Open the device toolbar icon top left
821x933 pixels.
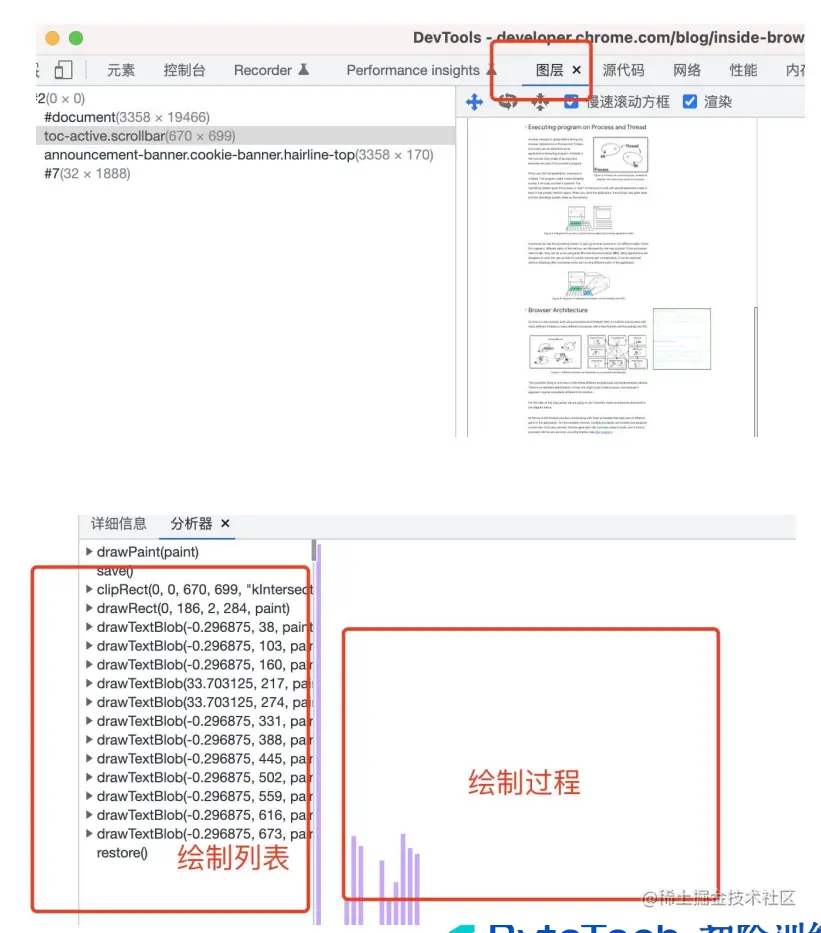(63, 69)
